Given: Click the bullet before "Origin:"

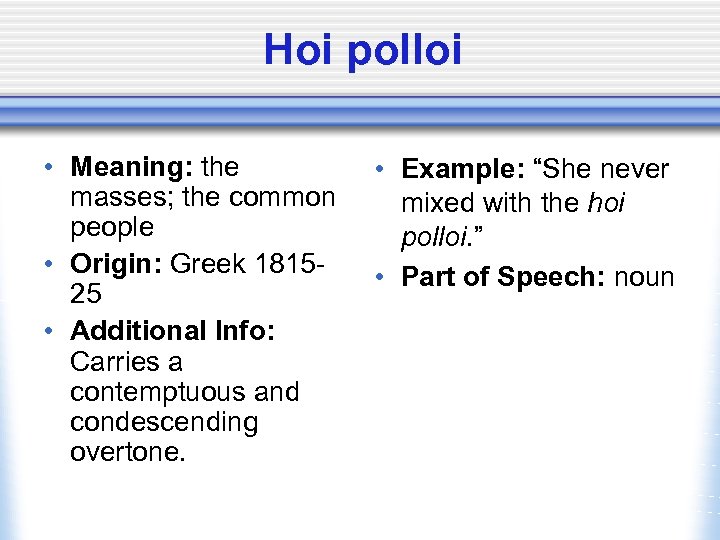Looking at the screenshot, I should tap(49, 265).
